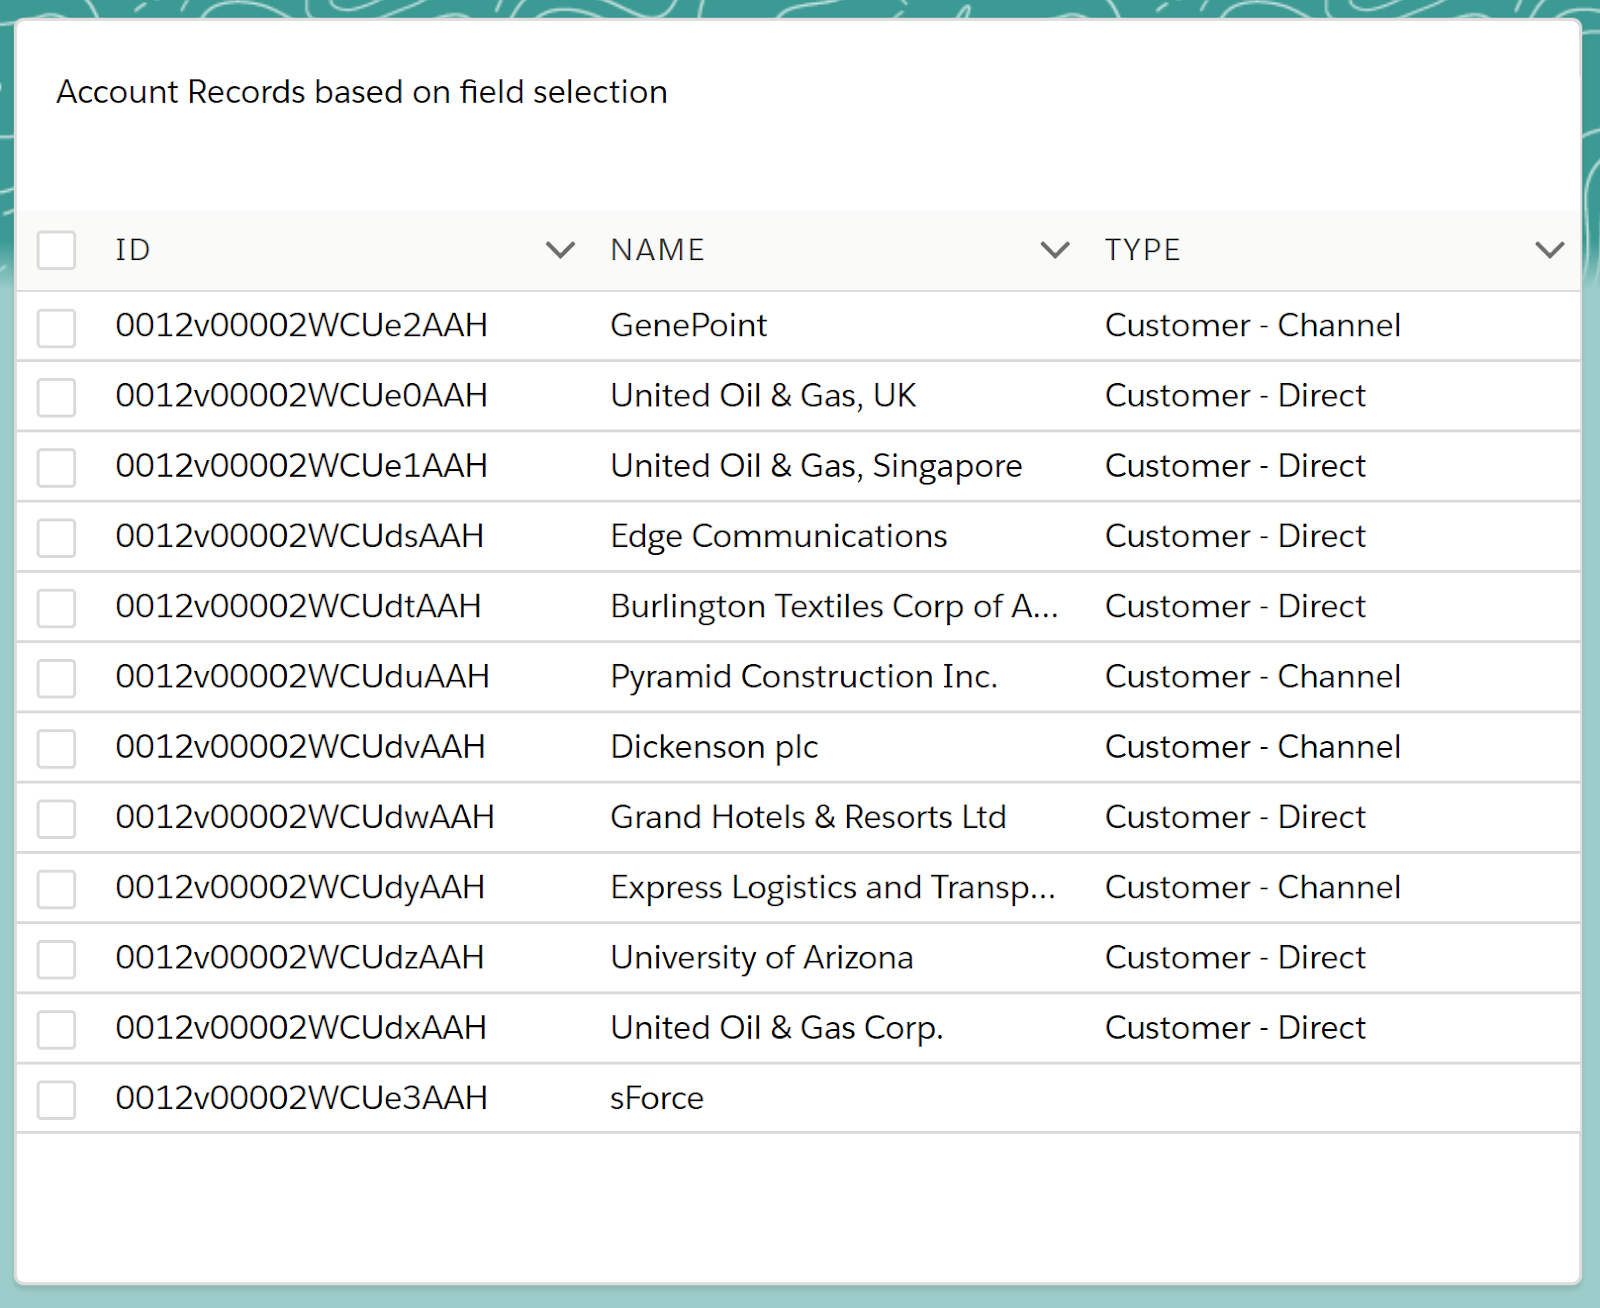Click the United Oil & Gas Corp. name
This screenshot has height=1308, width=1600.
777,1028
